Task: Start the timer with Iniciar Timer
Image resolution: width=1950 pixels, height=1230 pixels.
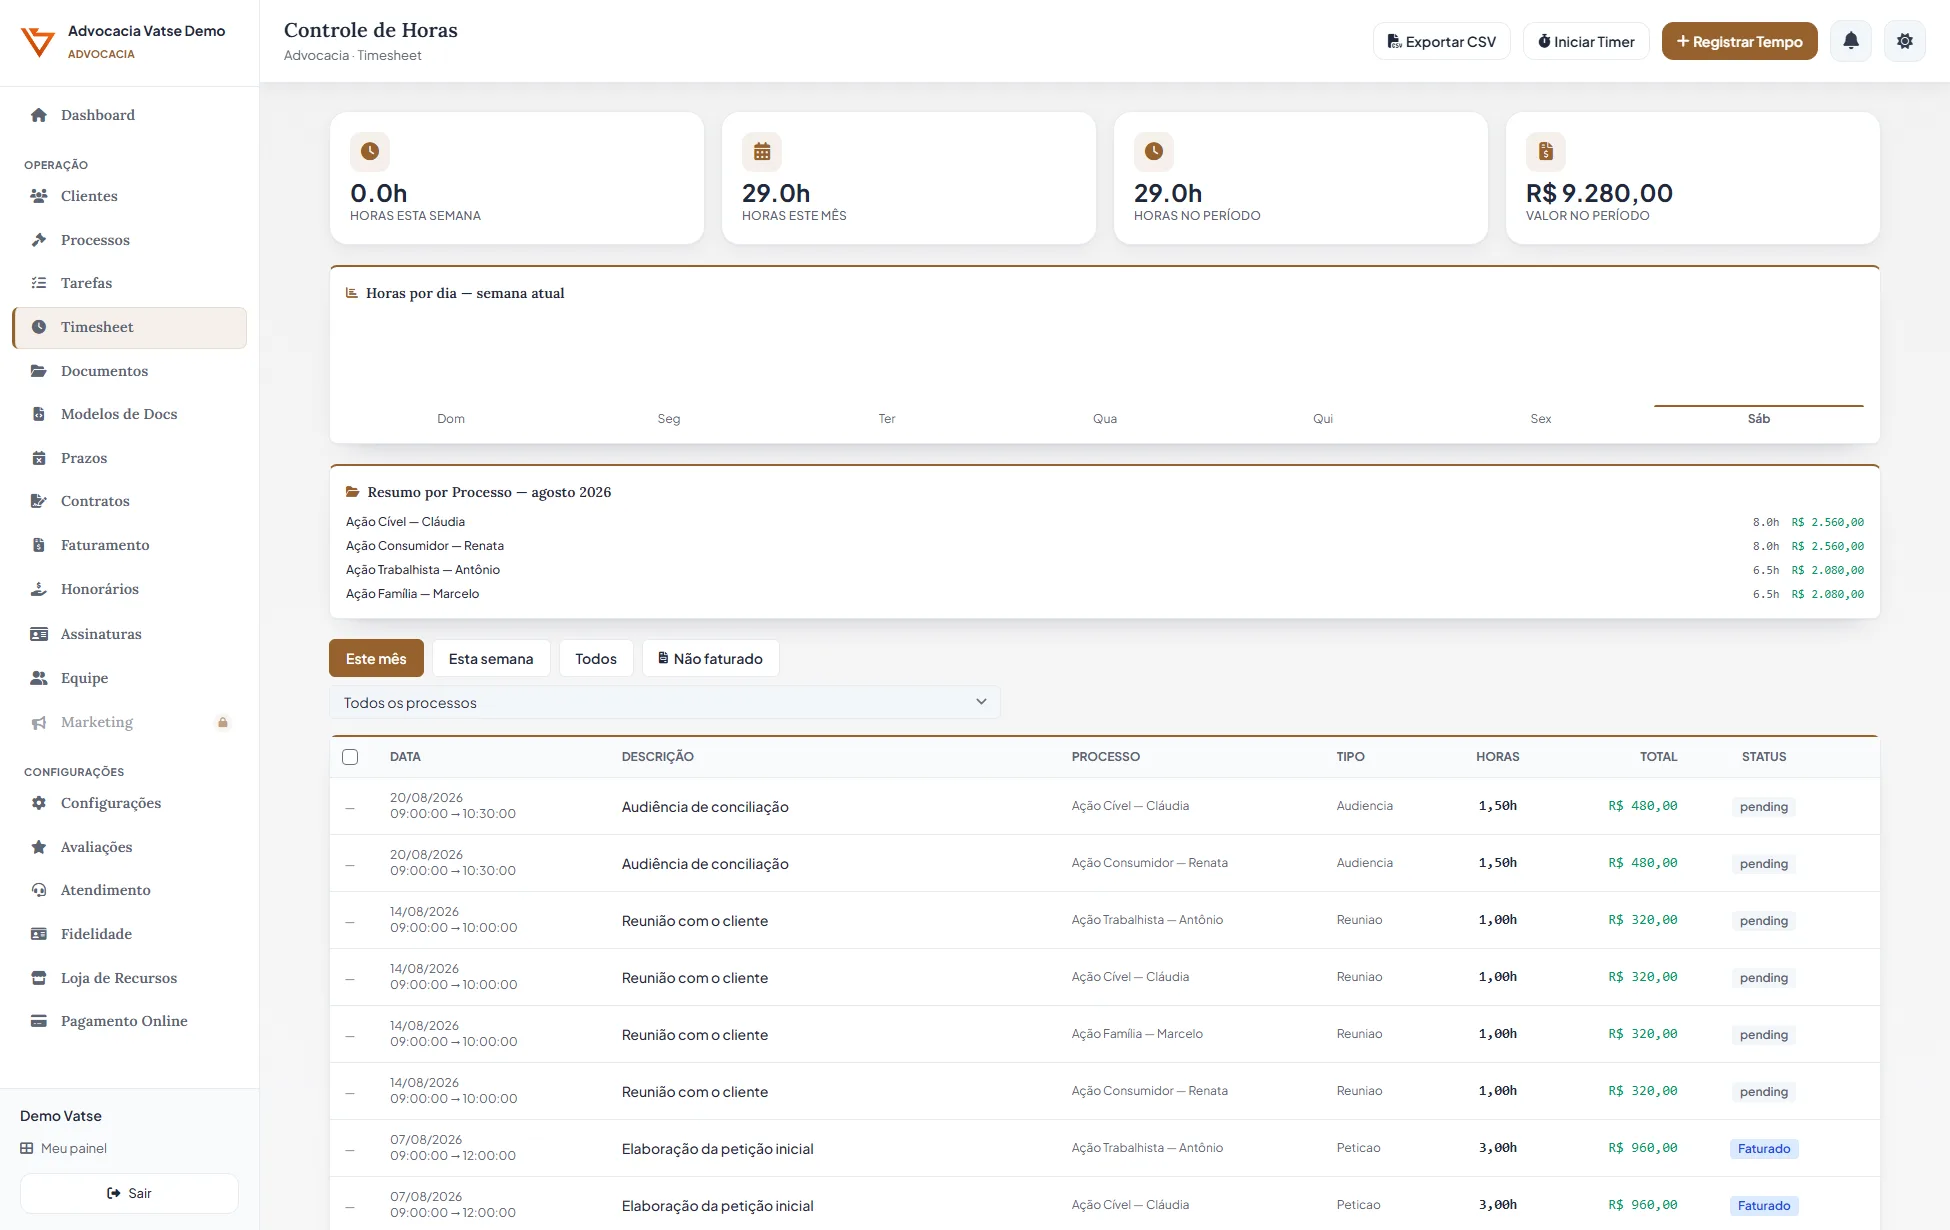Action: 1586,42
